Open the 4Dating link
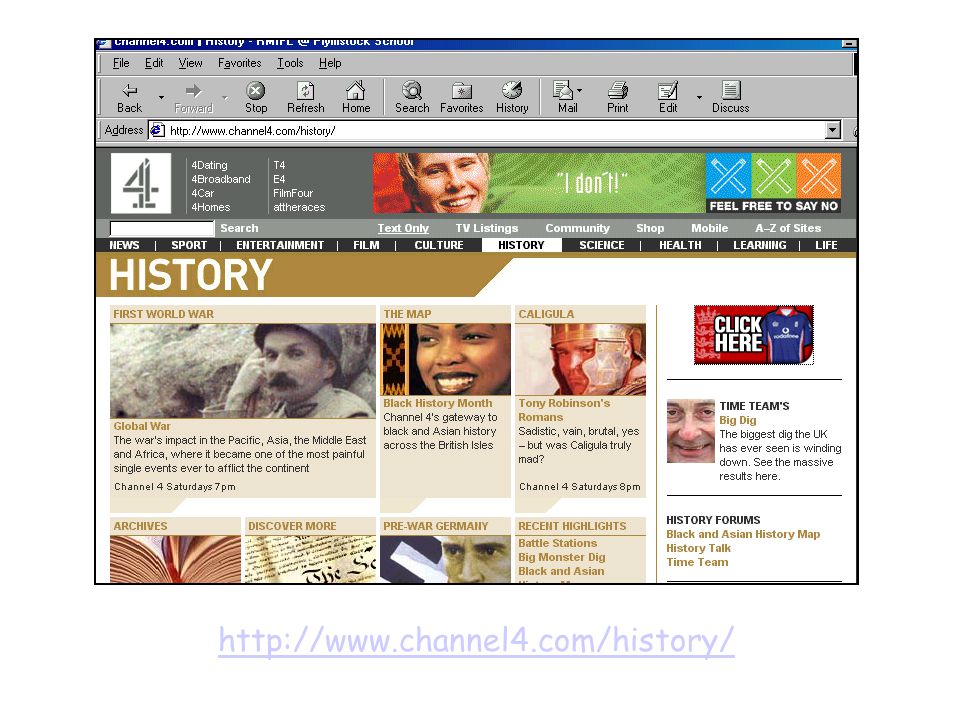 click(209, 165)
